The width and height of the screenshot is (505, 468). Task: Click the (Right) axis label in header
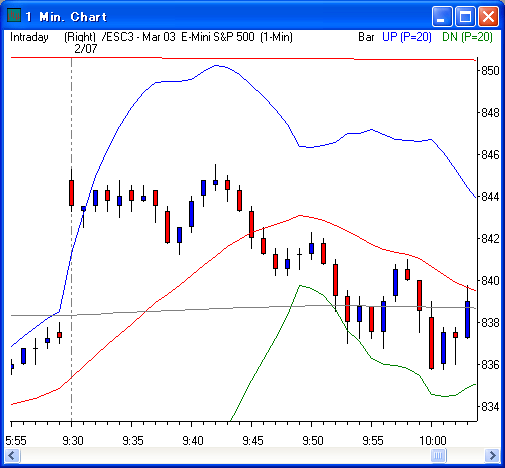[80, 37]
